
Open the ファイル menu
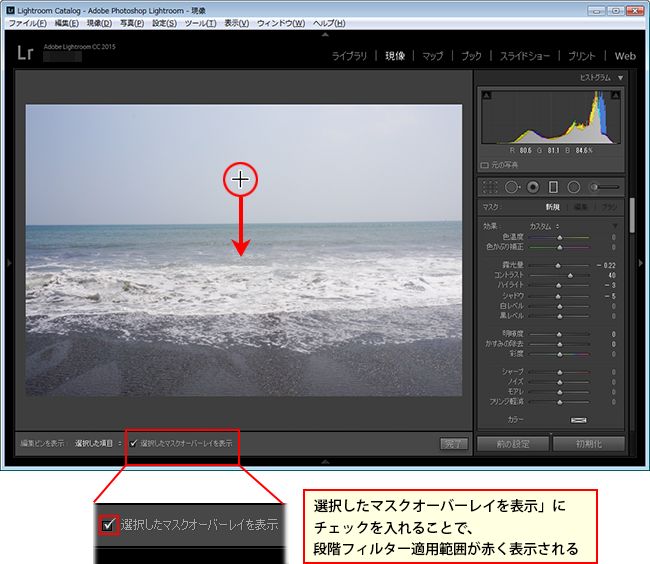point(27,23)
